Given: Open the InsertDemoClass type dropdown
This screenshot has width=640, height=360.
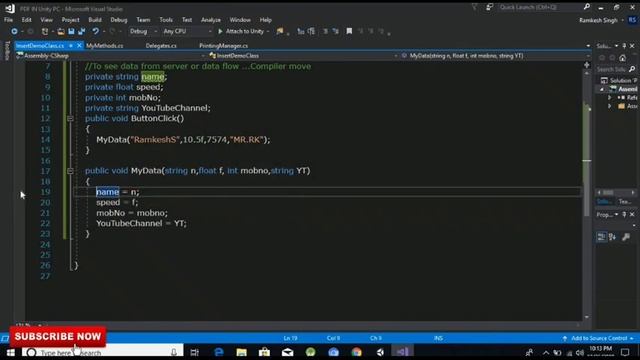Looking at the screenshot, I should [x=303, y=56].
